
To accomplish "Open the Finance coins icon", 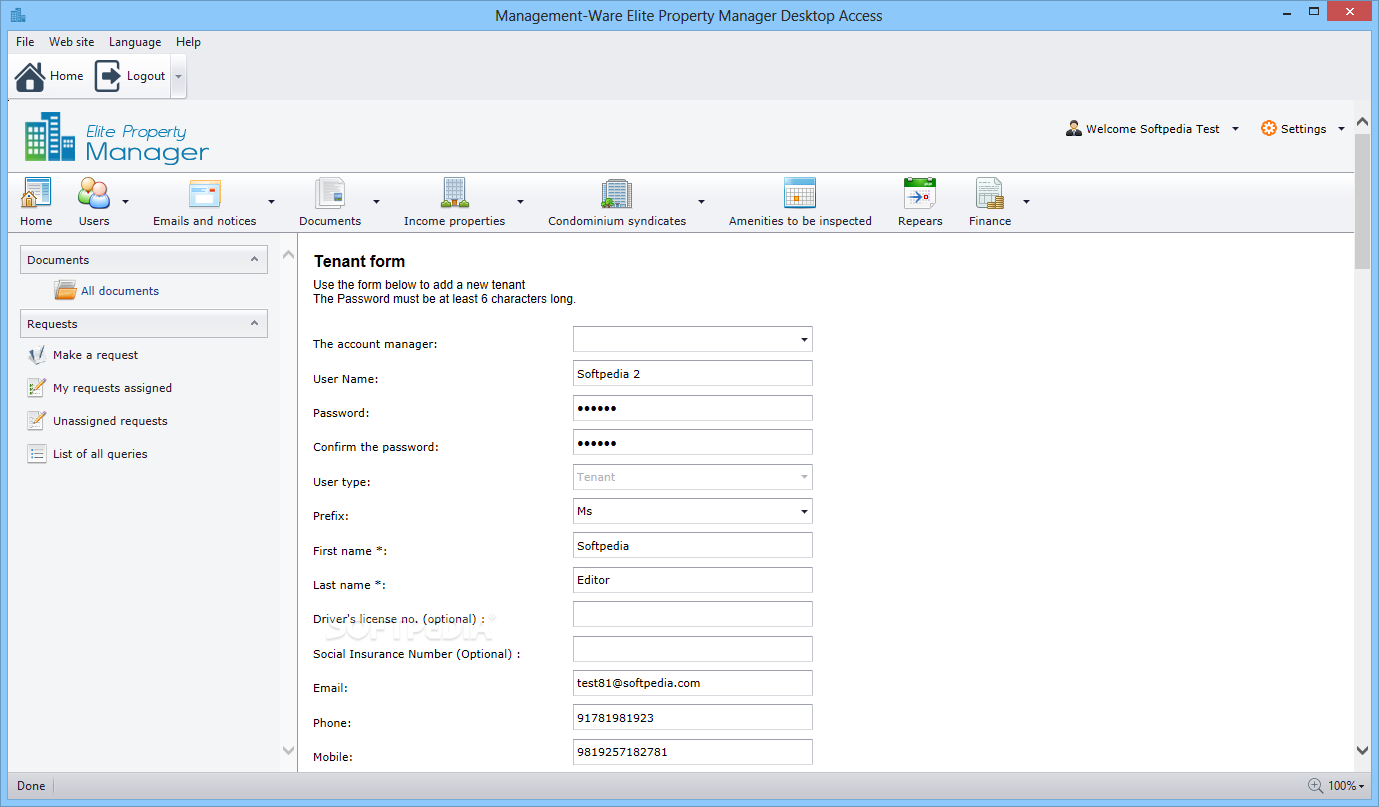I will tap(990, 193).
